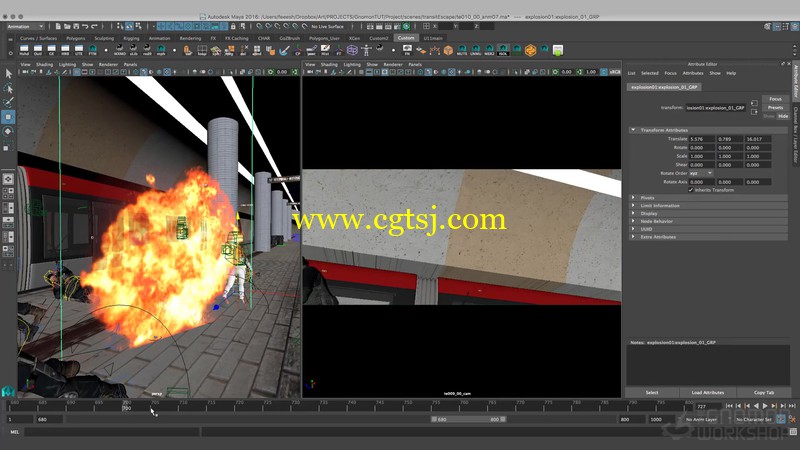The width and height of the screenshot is (800, 450).
Task: Toggle the Channel Box / Layer Editor tab
Action: pyautogui.click(x=795, y=135)
